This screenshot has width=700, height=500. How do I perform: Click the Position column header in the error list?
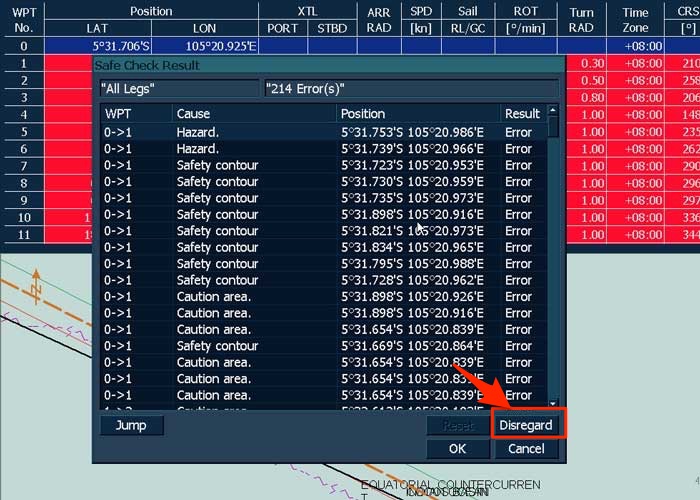point(416,114)
